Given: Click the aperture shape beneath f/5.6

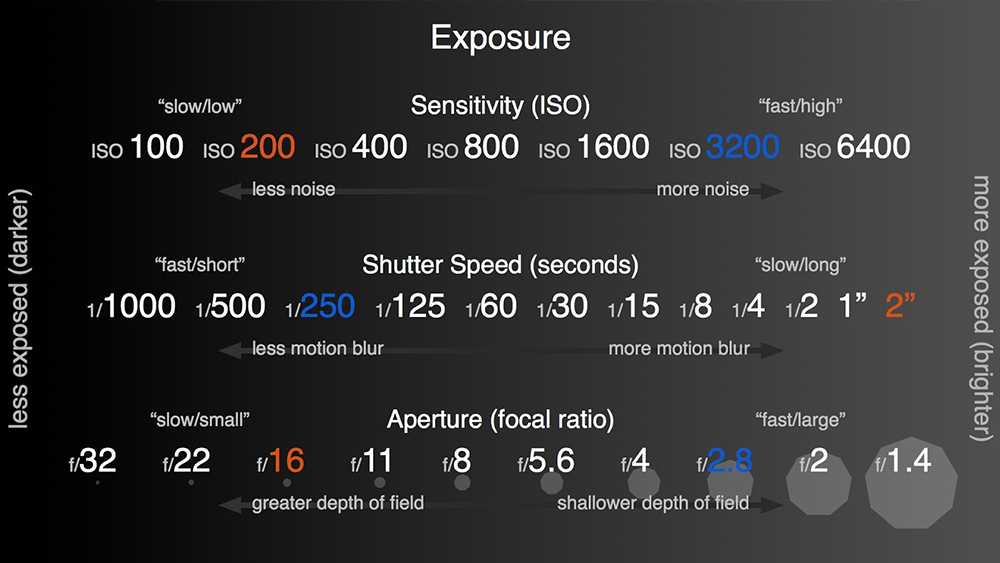Looking at the screenshot, I should [552, 483].
